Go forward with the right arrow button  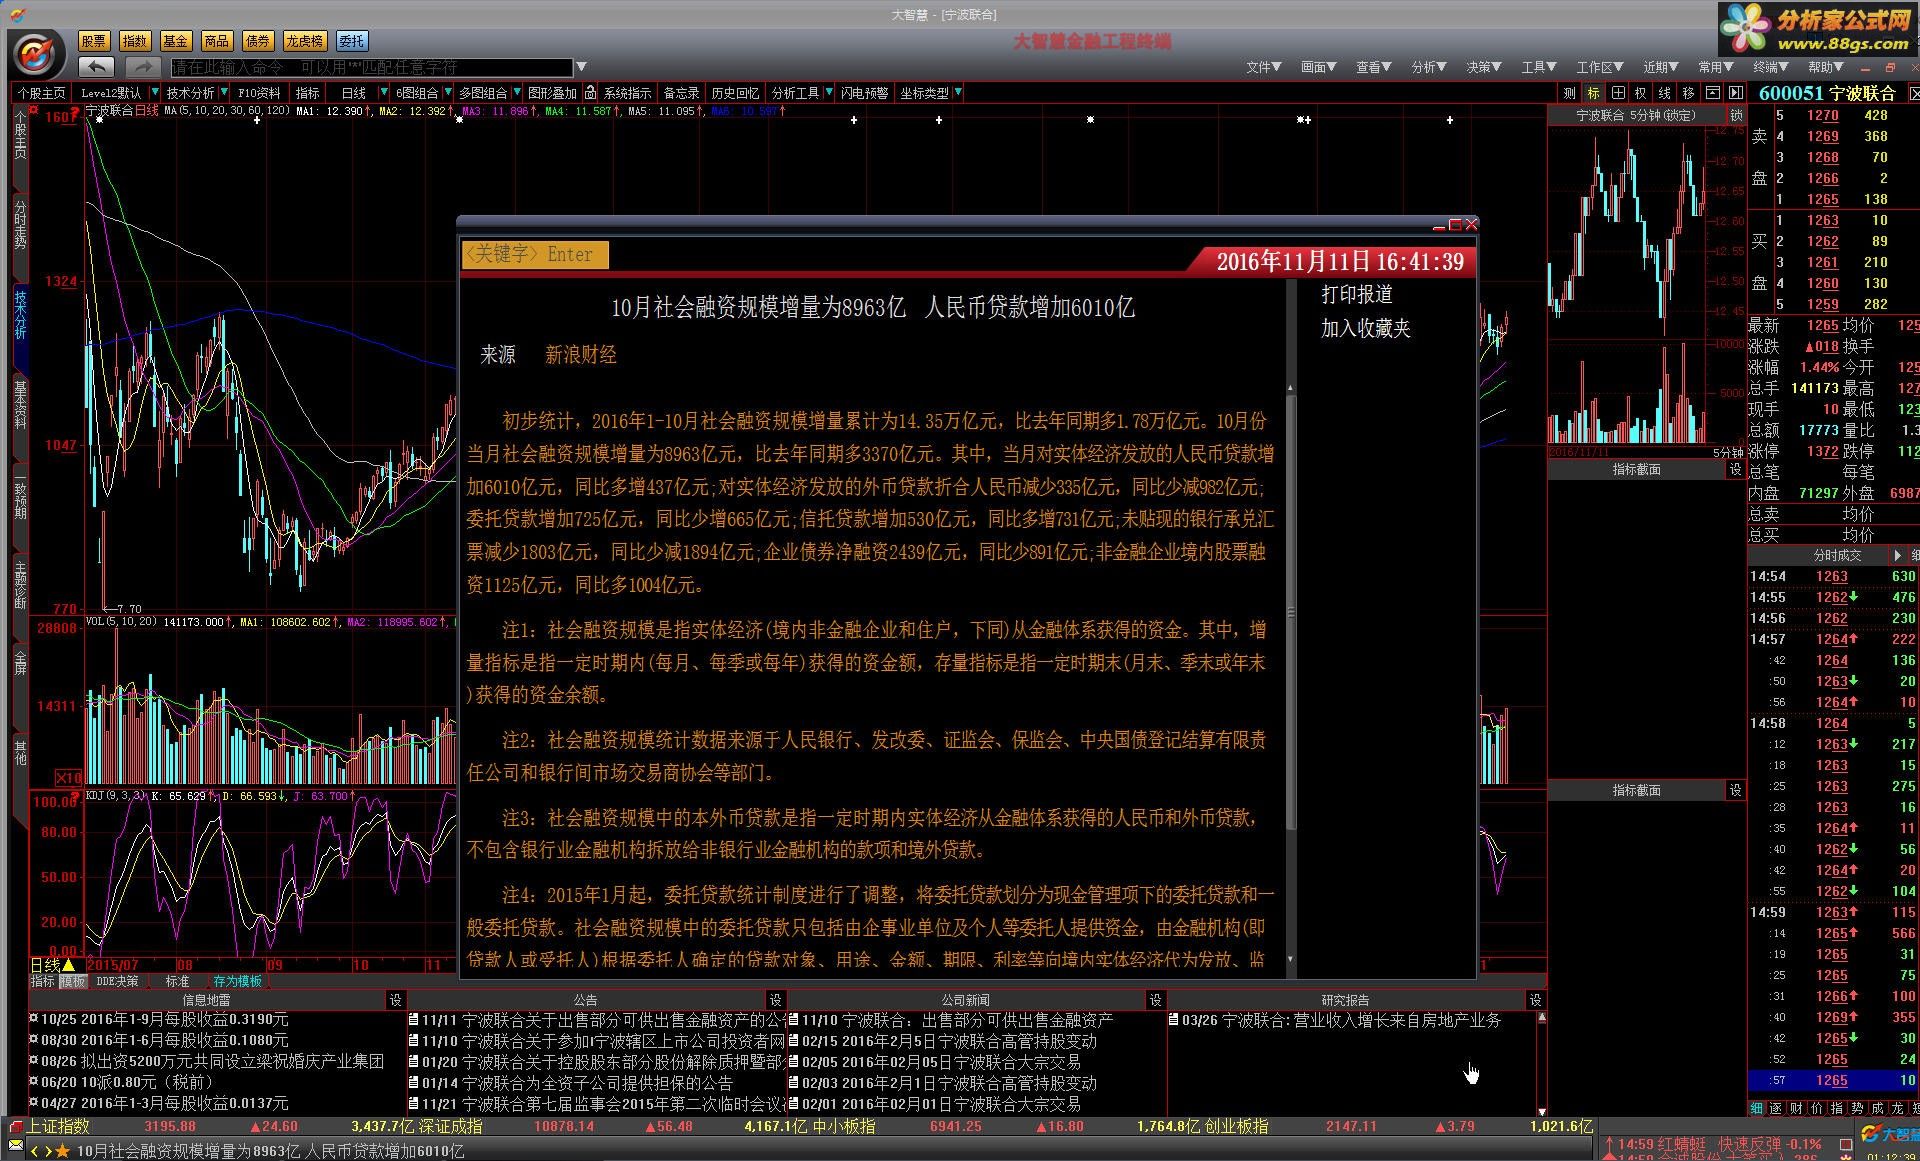[x=141, y=67]
